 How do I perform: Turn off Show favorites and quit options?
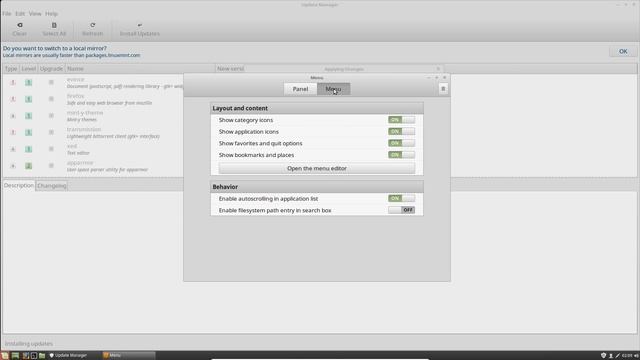[x=401, y=143]
